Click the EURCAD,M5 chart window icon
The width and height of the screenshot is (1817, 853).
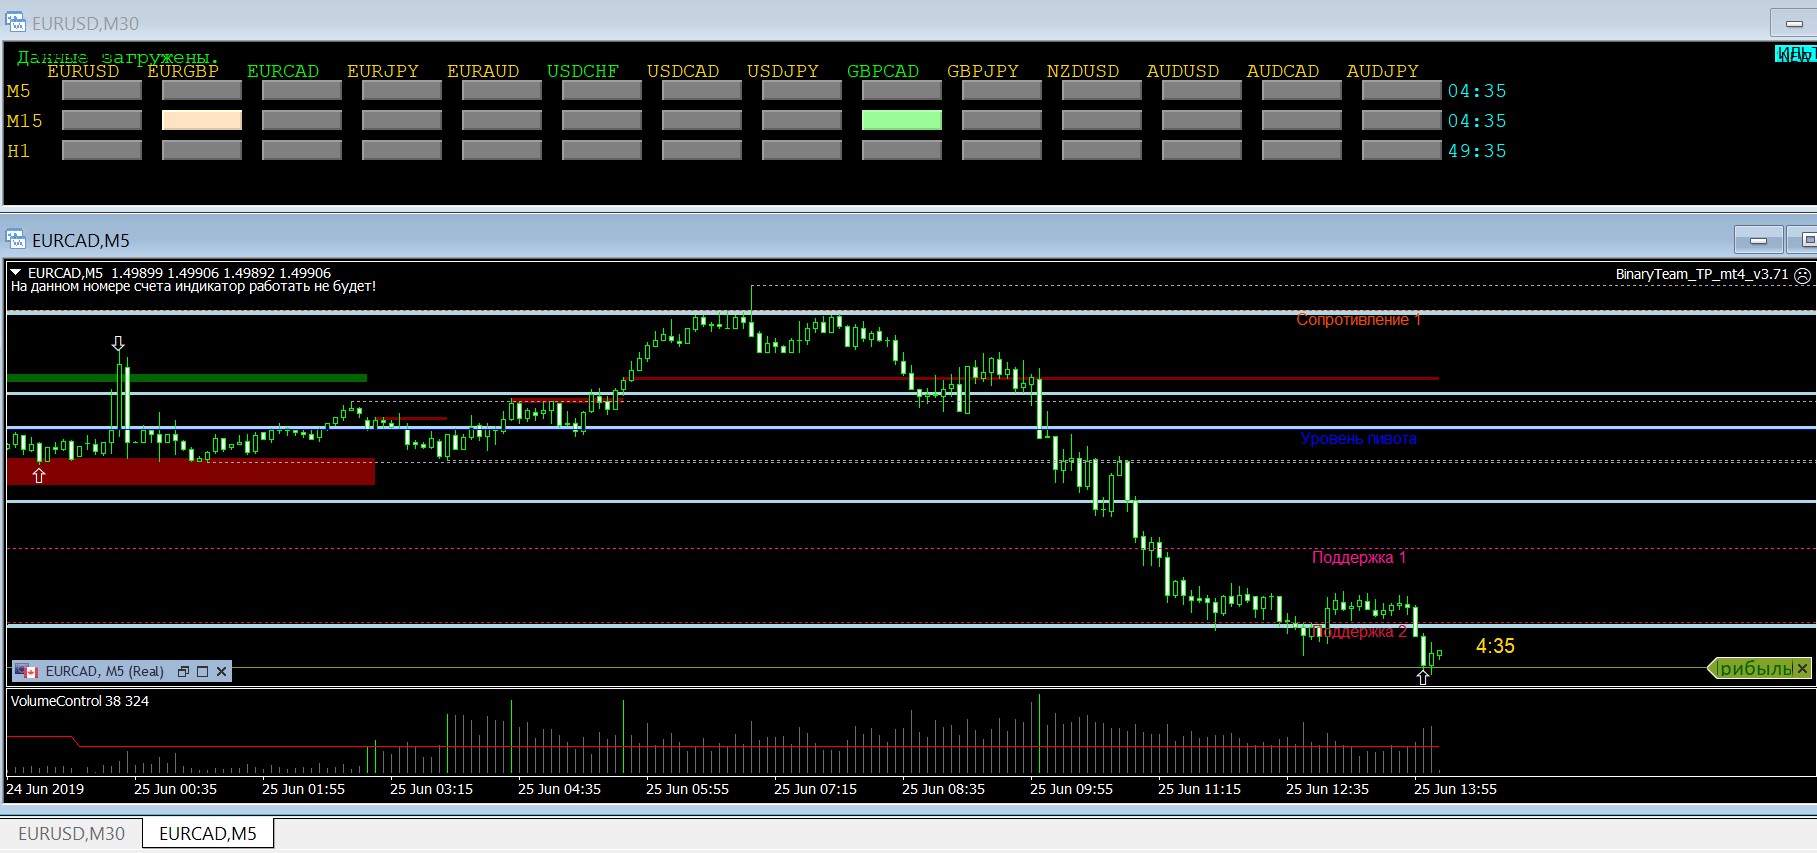pos(15,240)
